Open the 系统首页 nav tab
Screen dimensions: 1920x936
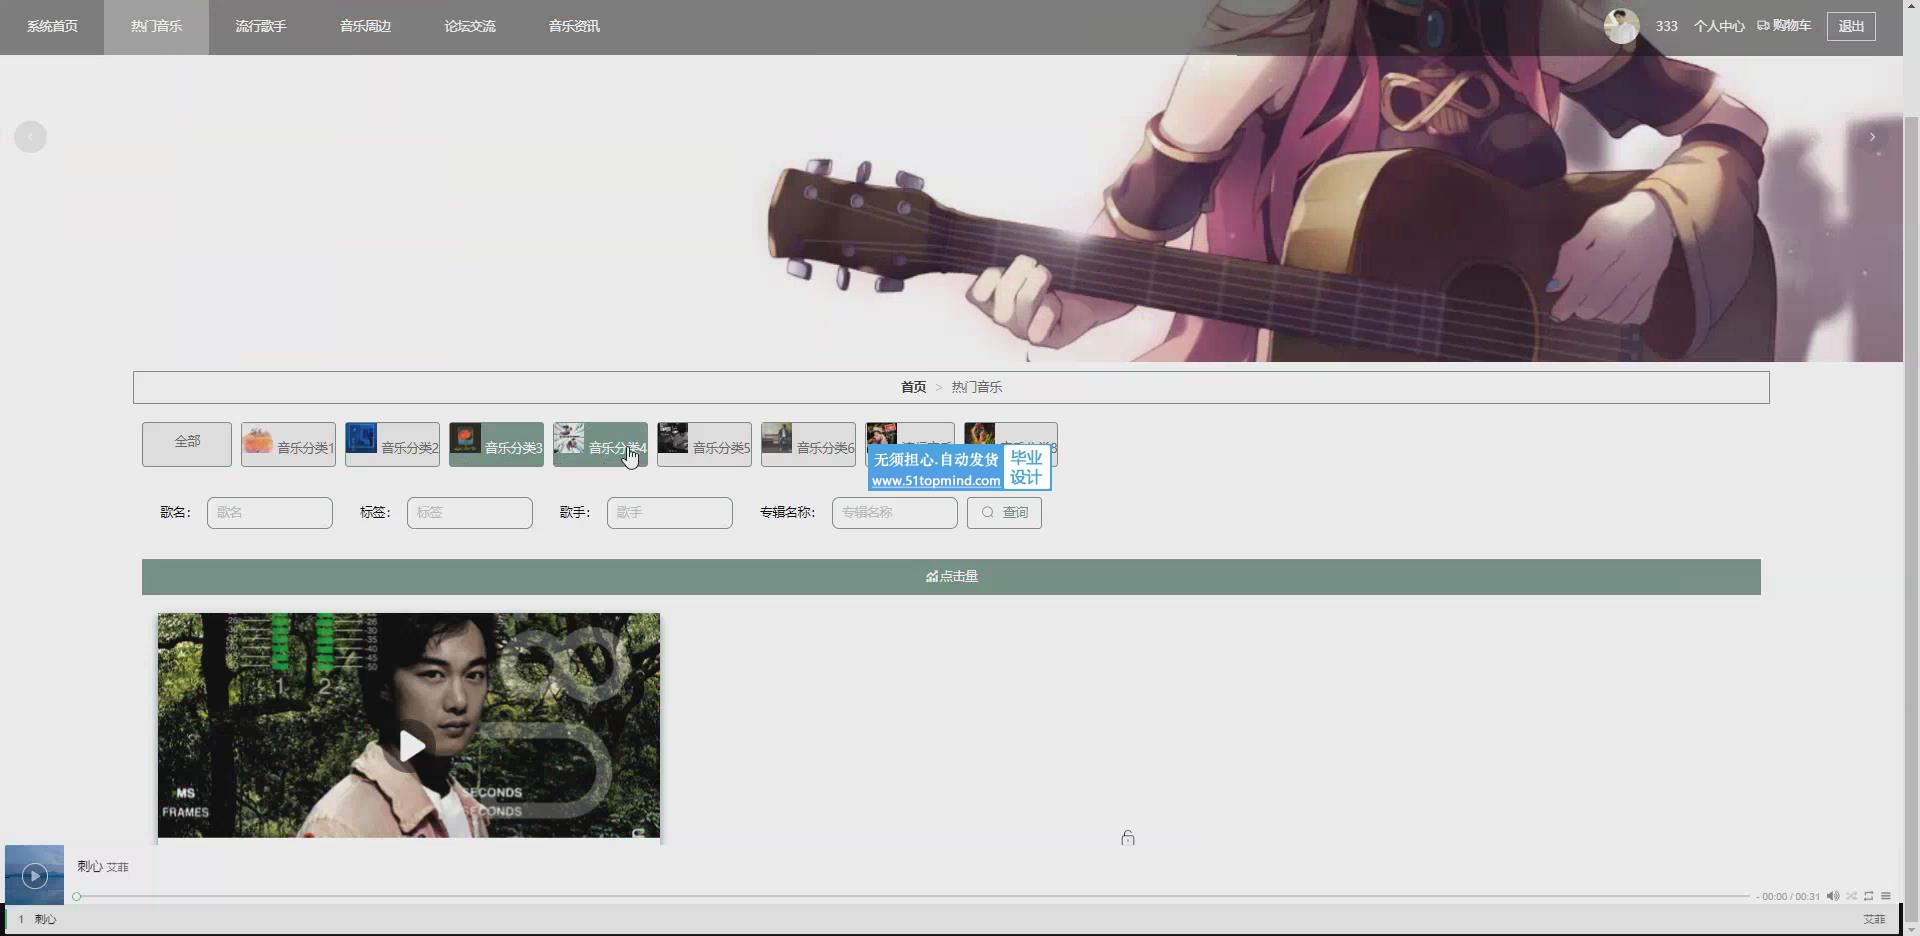[x=52, y=27]
